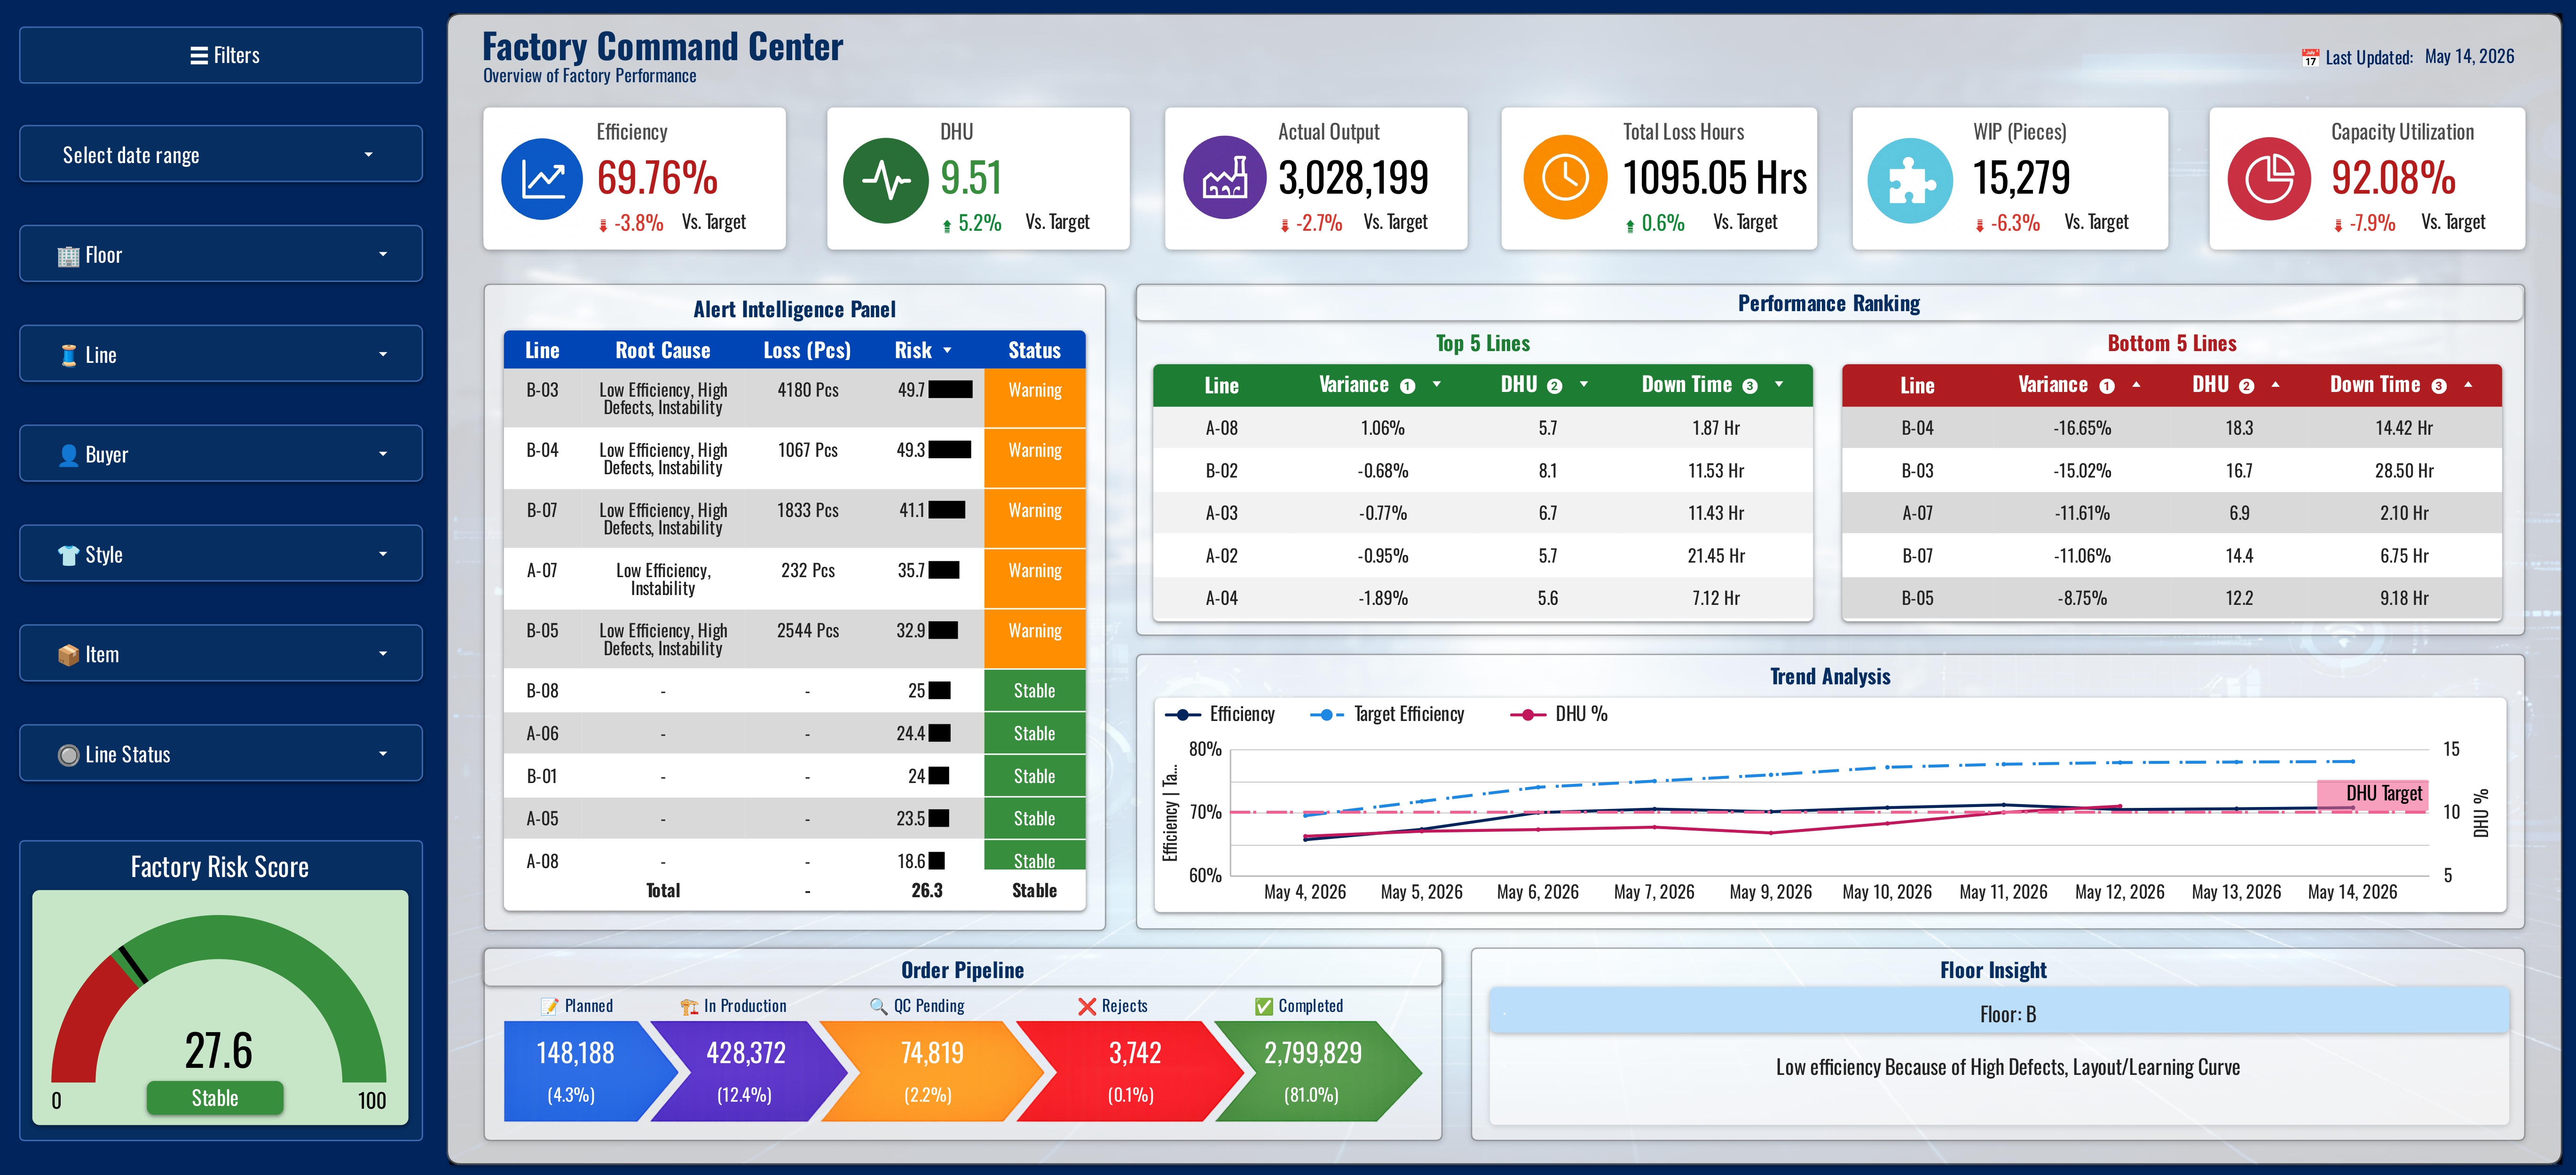Click the Loss (Pcs) column header
The height and width of the screenshot is (1175, 2576).
point(807,351)
